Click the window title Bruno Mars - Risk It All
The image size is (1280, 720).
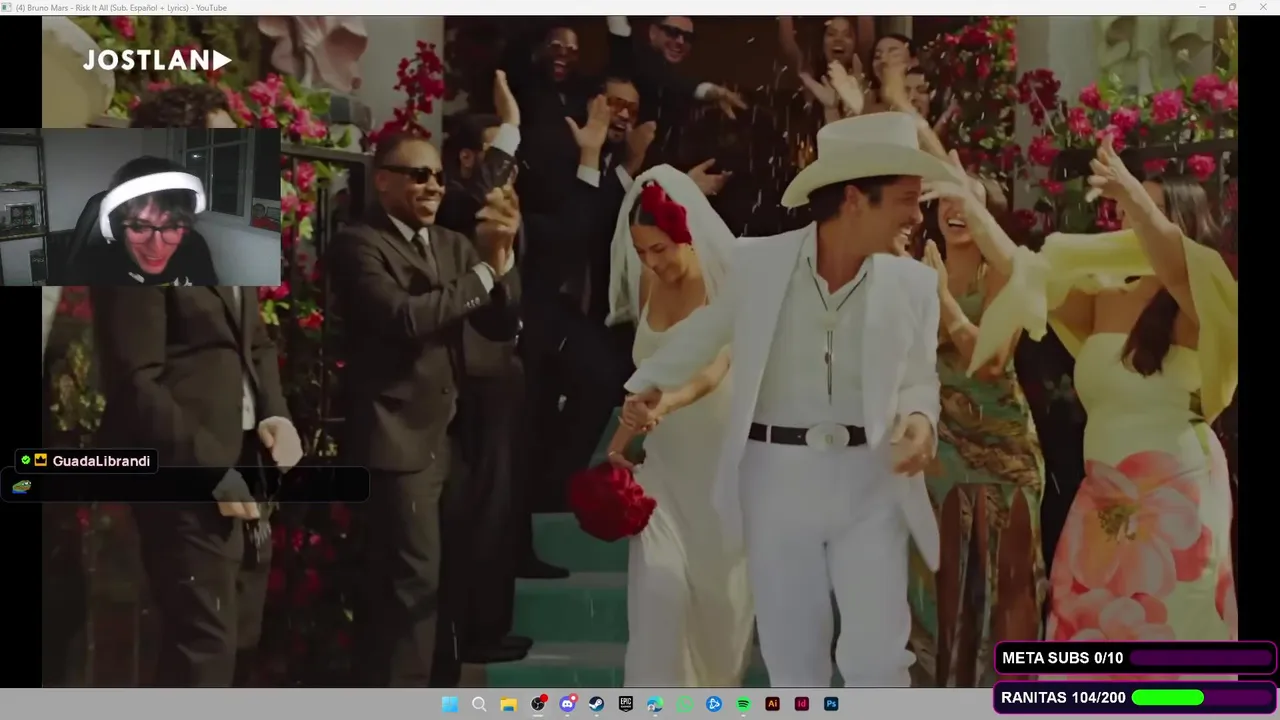point(121,8)
